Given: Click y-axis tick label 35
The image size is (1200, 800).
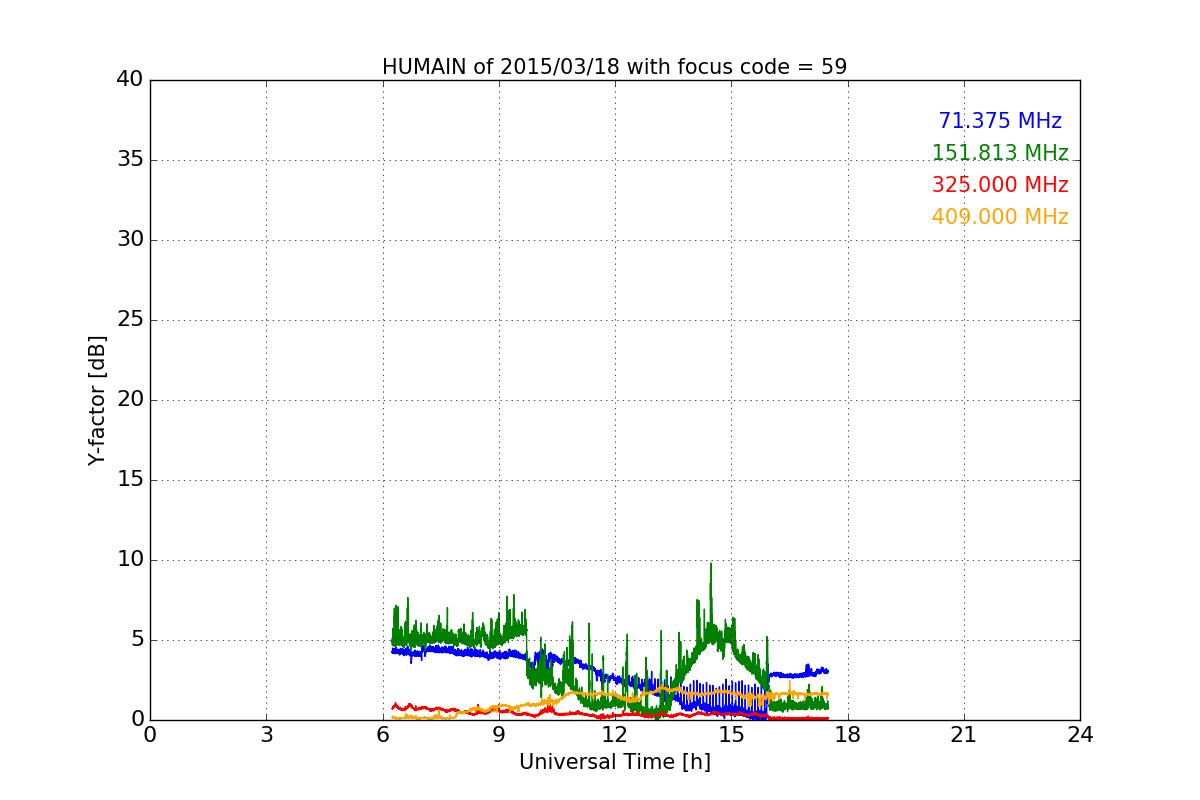Looking at the screenshot, I should 130,160.
